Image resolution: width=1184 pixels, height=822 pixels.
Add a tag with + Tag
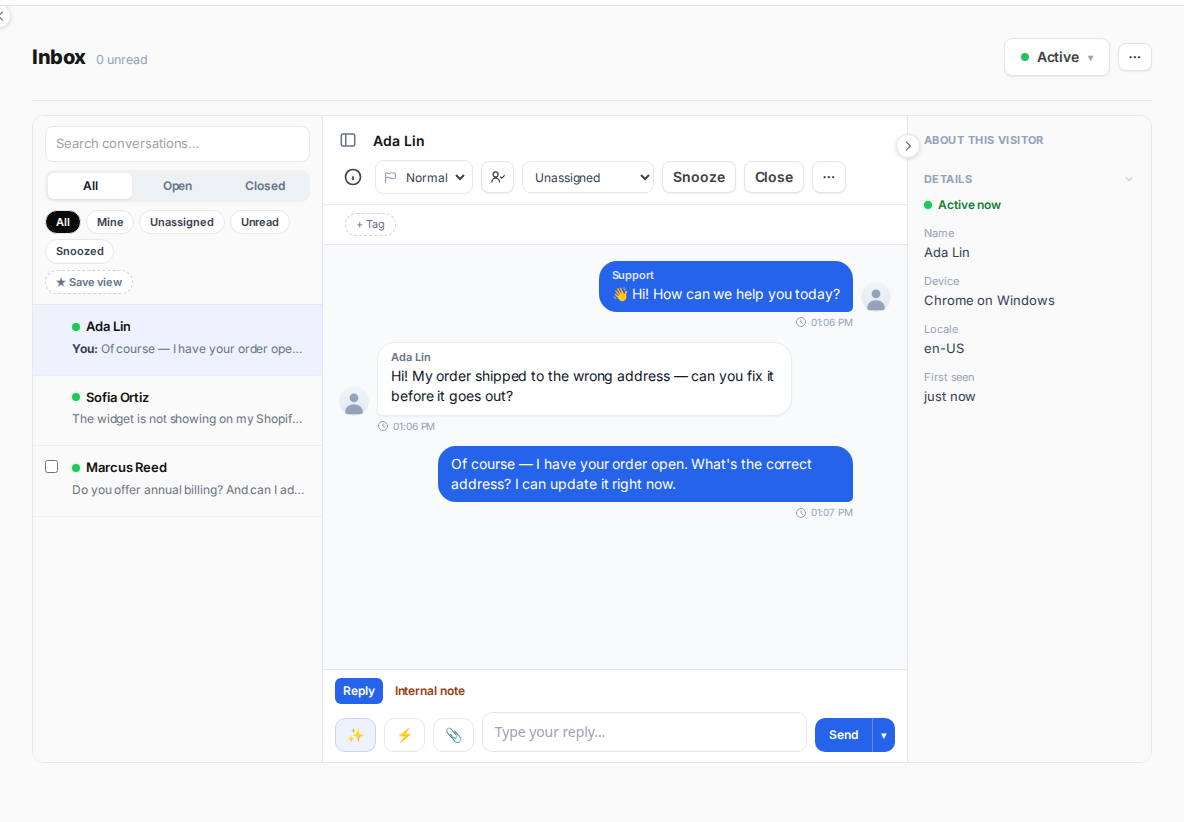click(370, 224)
